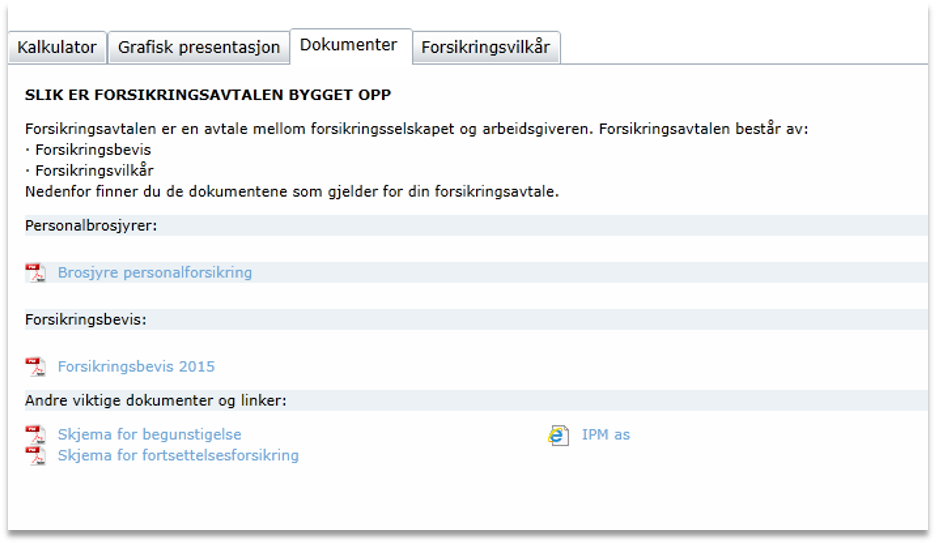This screenshot has width=936, height=544.
Task: Follow the IPM as web link
Action: coord(606,435)
